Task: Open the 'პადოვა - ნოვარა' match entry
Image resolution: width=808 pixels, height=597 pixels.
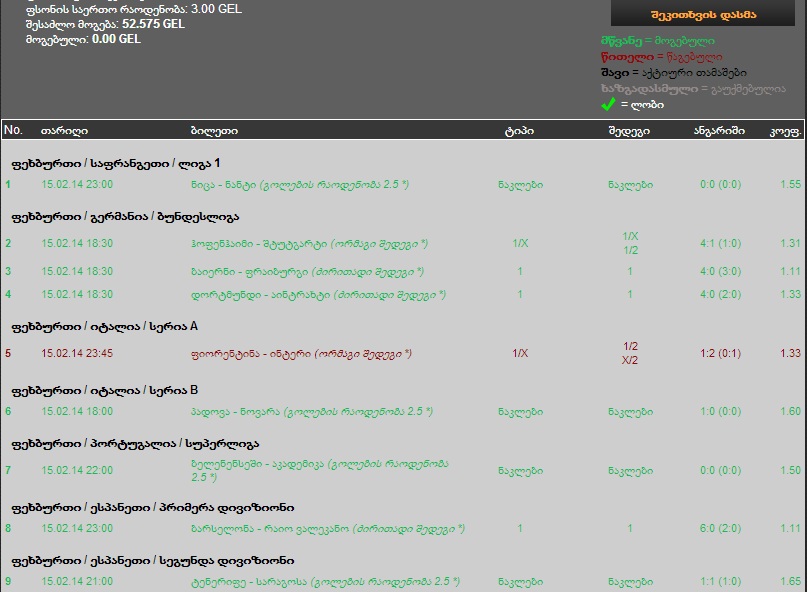Action: 312,412
